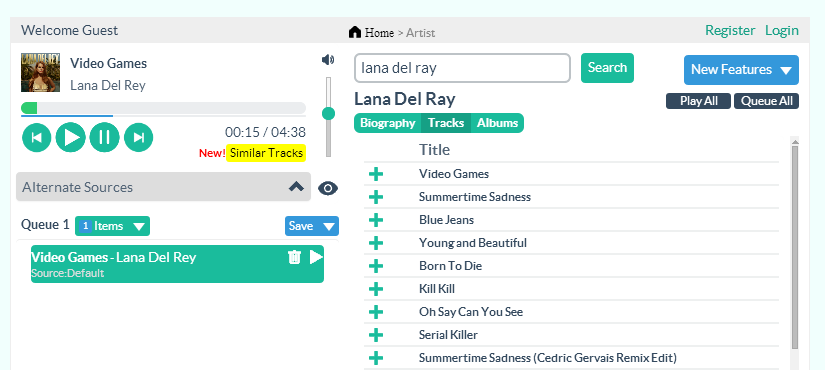The width and height of the screenshot is (825, 370).
Task: Skip to previous track button
Action: click(x=36, y=137)
